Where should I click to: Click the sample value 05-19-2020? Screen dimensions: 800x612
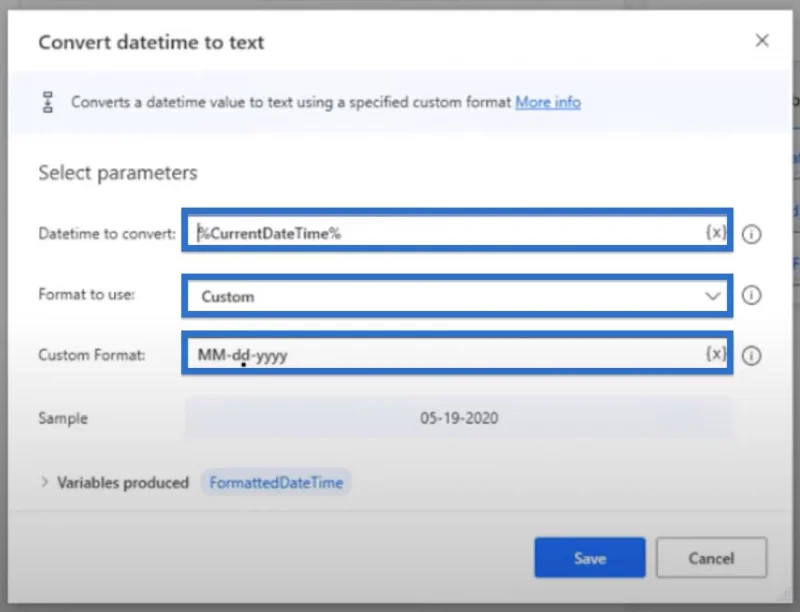(459, 418)
